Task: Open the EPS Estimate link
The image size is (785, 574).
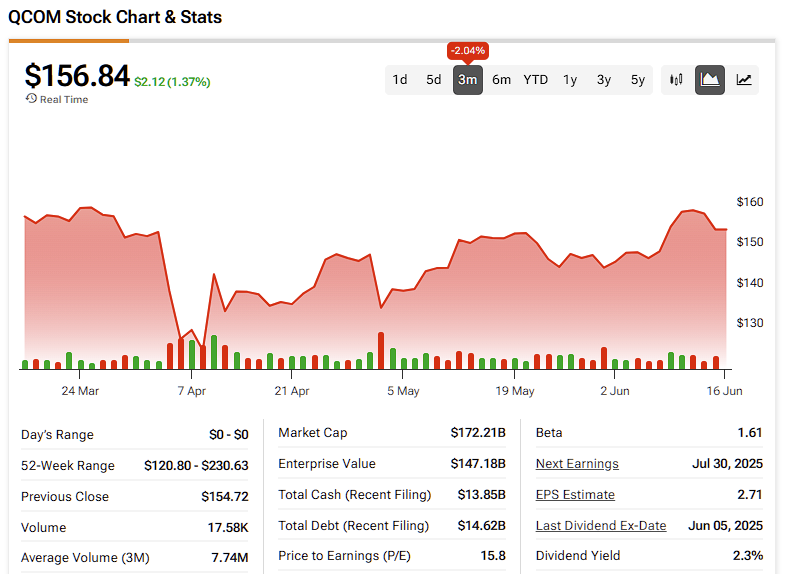Action: (x=575, y=495)
